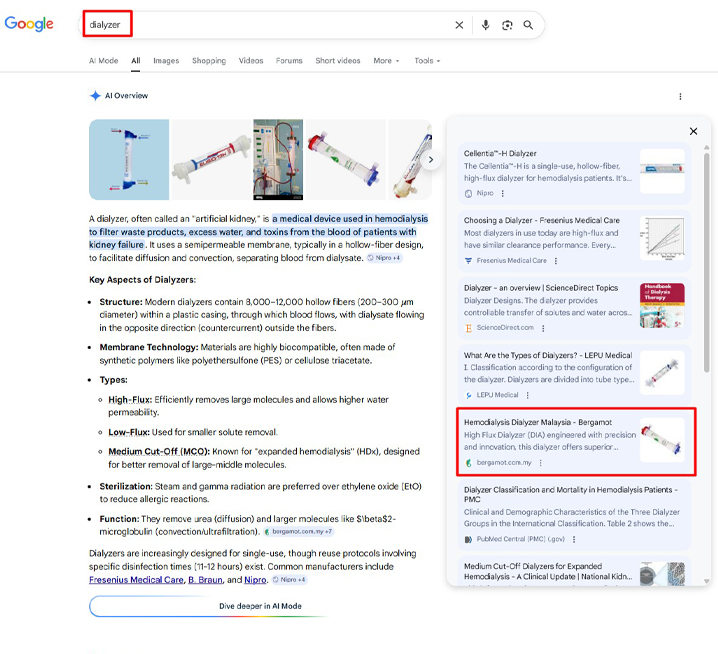Open the Nipro link in manufacturers sentence

coord(255,580)
